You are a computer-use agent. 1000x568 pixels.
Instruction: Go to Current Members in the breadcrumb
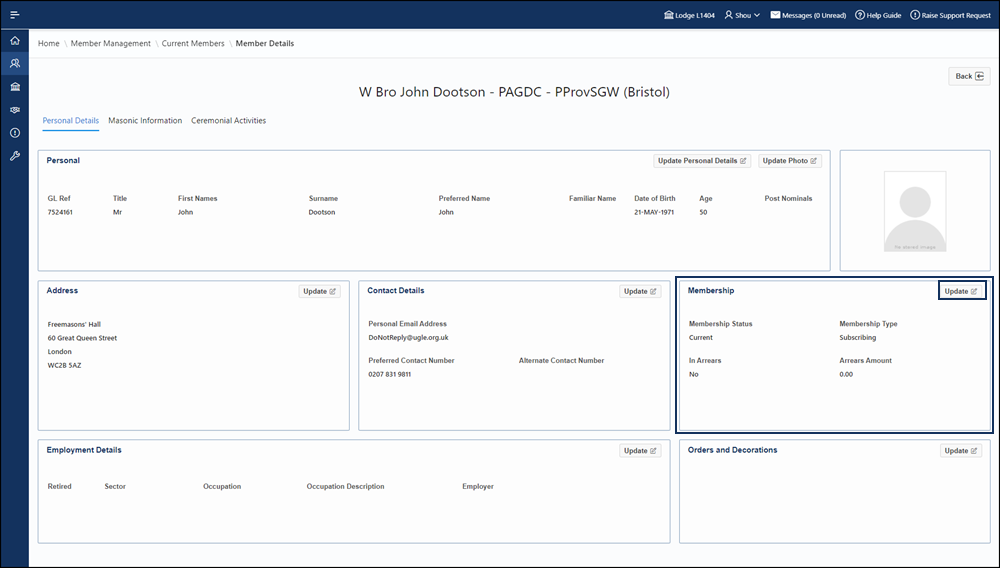(x=194, y=44)
